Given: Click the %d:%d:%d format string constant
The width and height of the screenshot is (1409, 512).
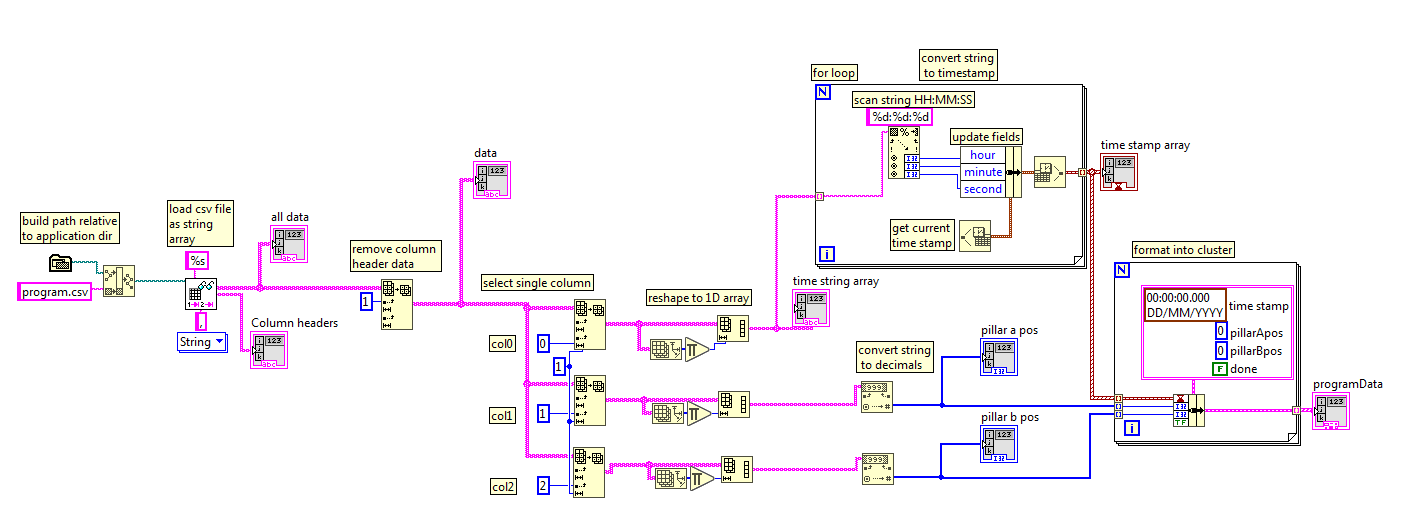Looking at the screenshot, I should pyautogui.click(x=899, y=117).
